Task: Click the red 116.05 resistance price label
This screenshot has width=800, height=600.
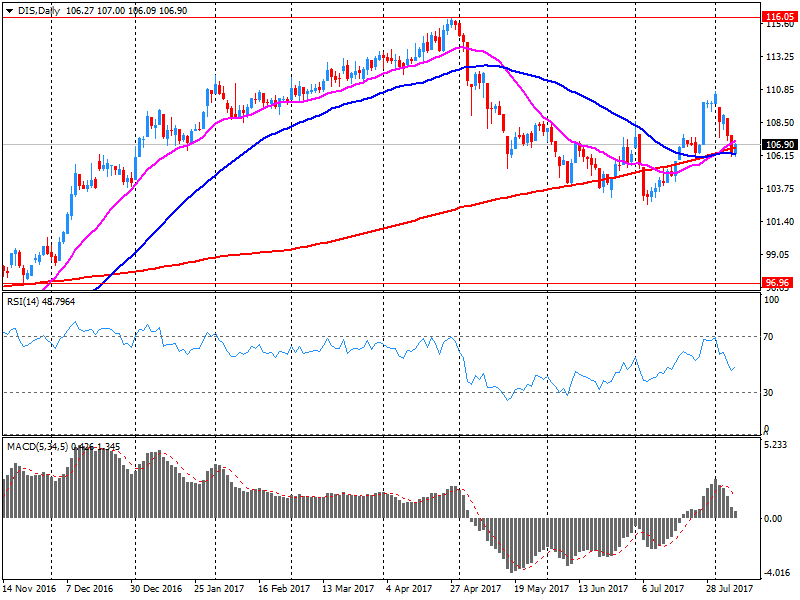Action: tap(780, 17)
